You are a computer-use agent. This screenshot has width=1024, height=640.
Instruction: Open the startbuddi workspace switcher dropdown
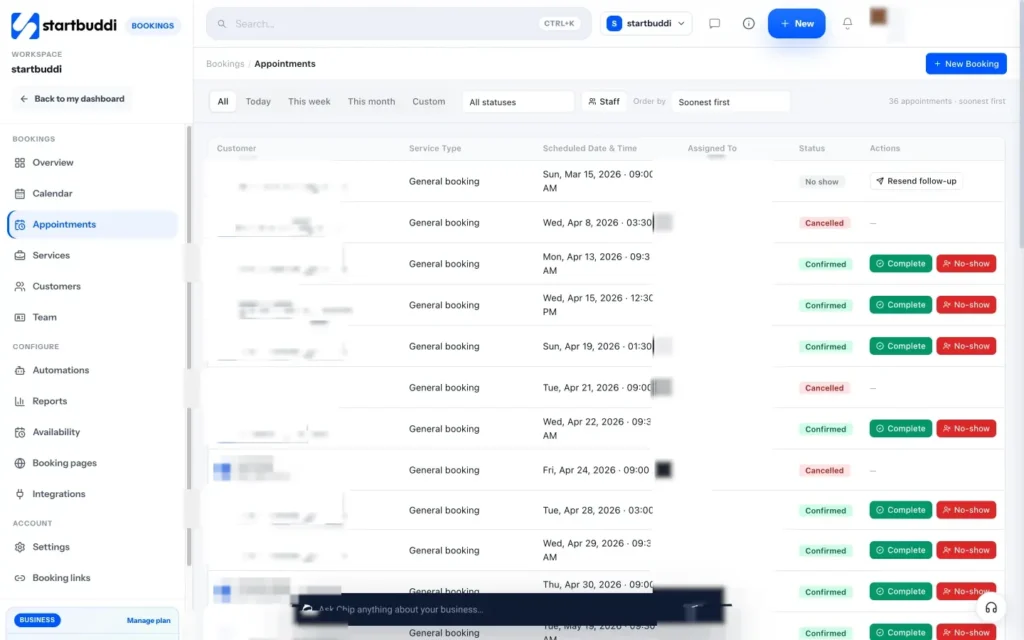click(646, 24)
